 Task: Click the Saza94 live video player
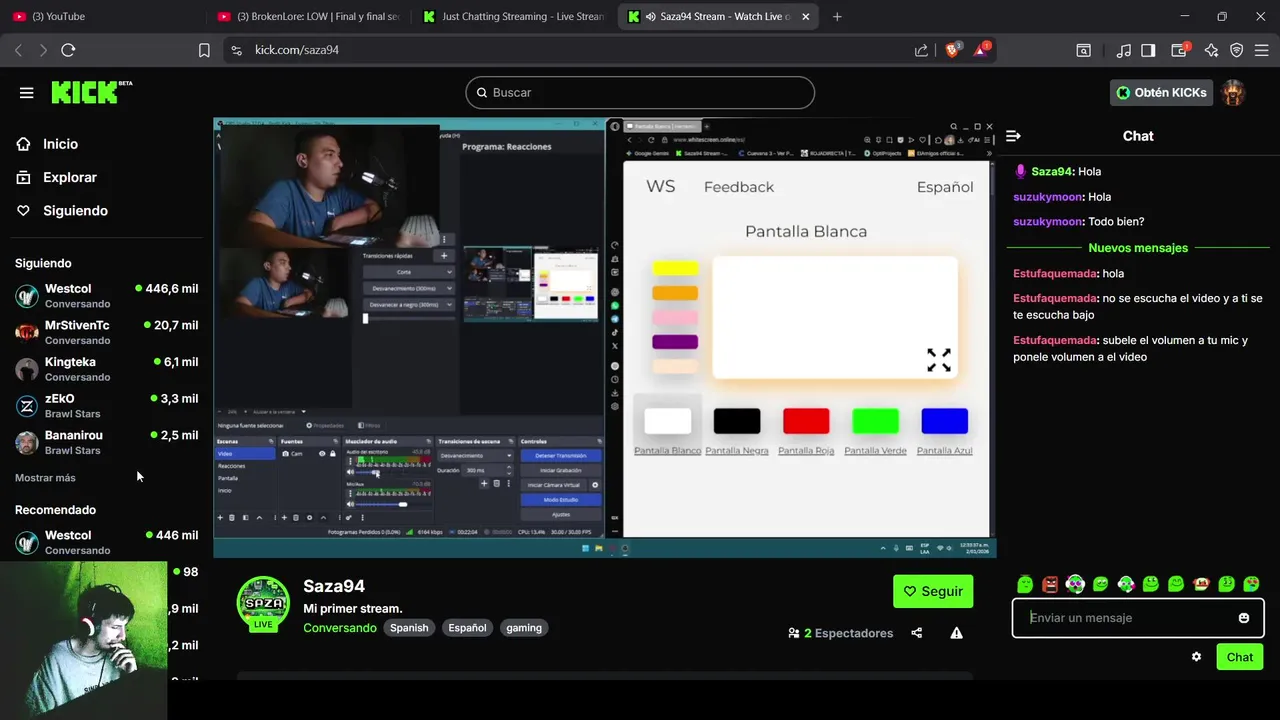605,337
